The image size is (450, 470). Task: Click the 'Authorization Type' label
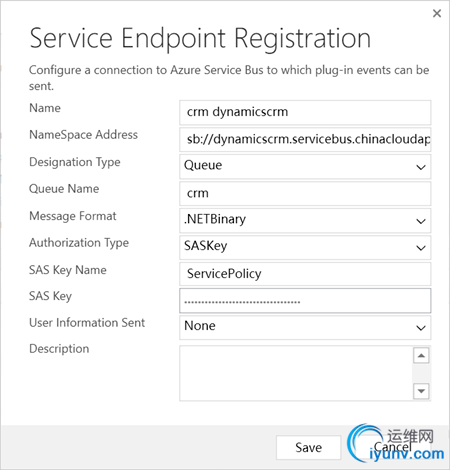[79, 243]
